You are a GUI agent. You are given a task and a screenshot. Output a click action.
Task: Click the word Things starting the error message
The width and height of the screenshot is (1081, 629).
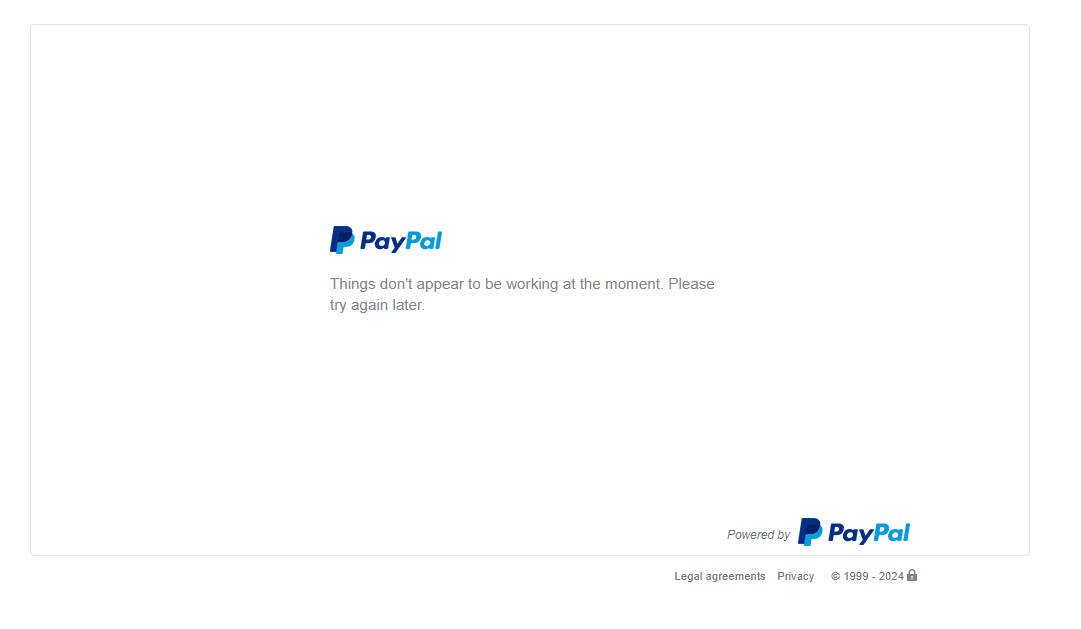point(352,284)
